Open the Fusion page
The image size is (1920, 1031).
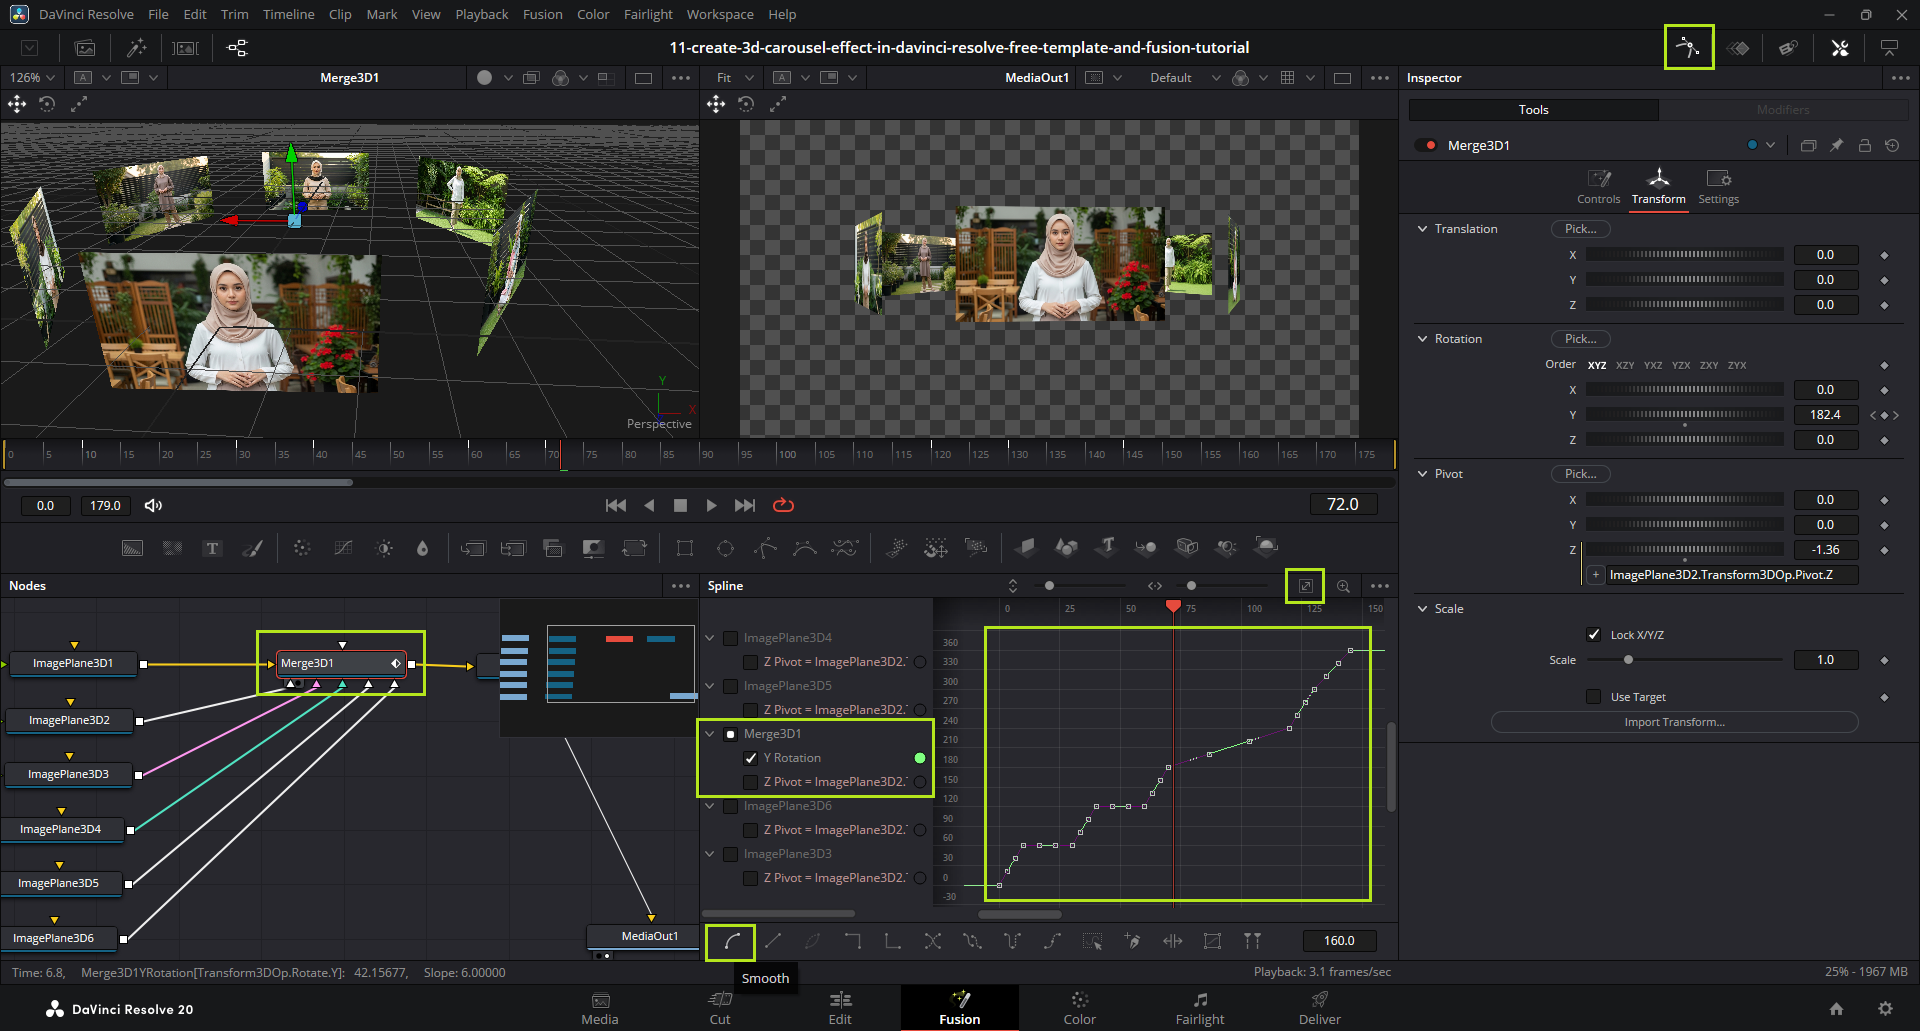(x=959, y=1007)
